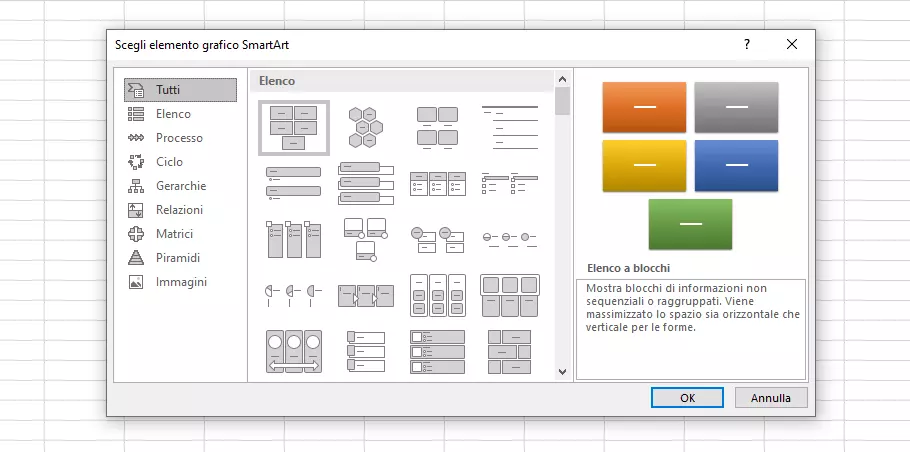Close the SmartArt dialog with the X
This screenshot has height=452, width=910.
pyautogui.click(x=792, y=44)
